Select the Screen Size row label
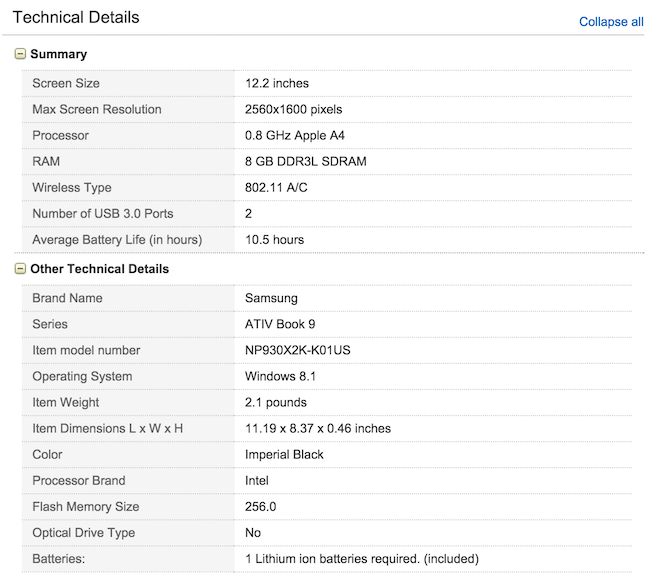 coord(66,83)
